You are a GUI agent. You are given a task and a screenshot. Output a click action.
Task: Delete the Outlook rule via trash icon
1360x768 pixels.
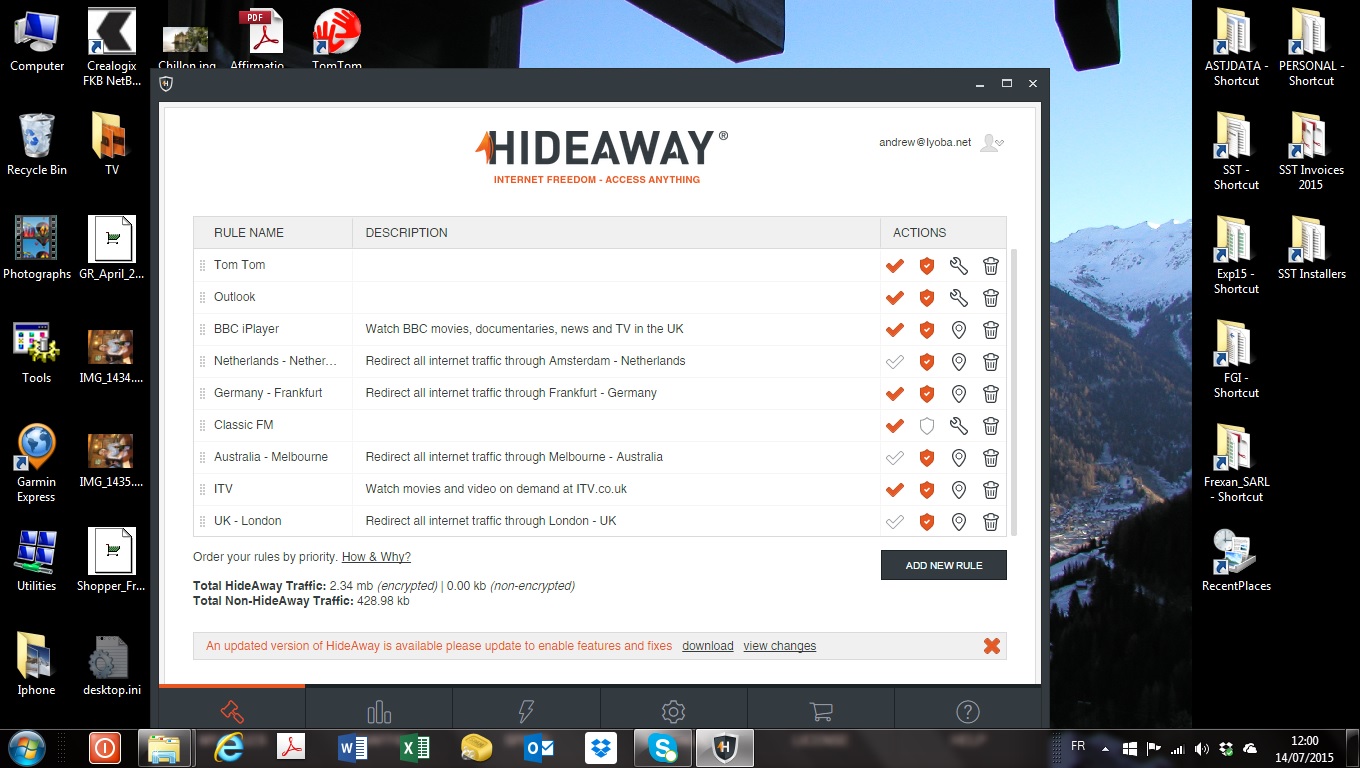(990, 298)
